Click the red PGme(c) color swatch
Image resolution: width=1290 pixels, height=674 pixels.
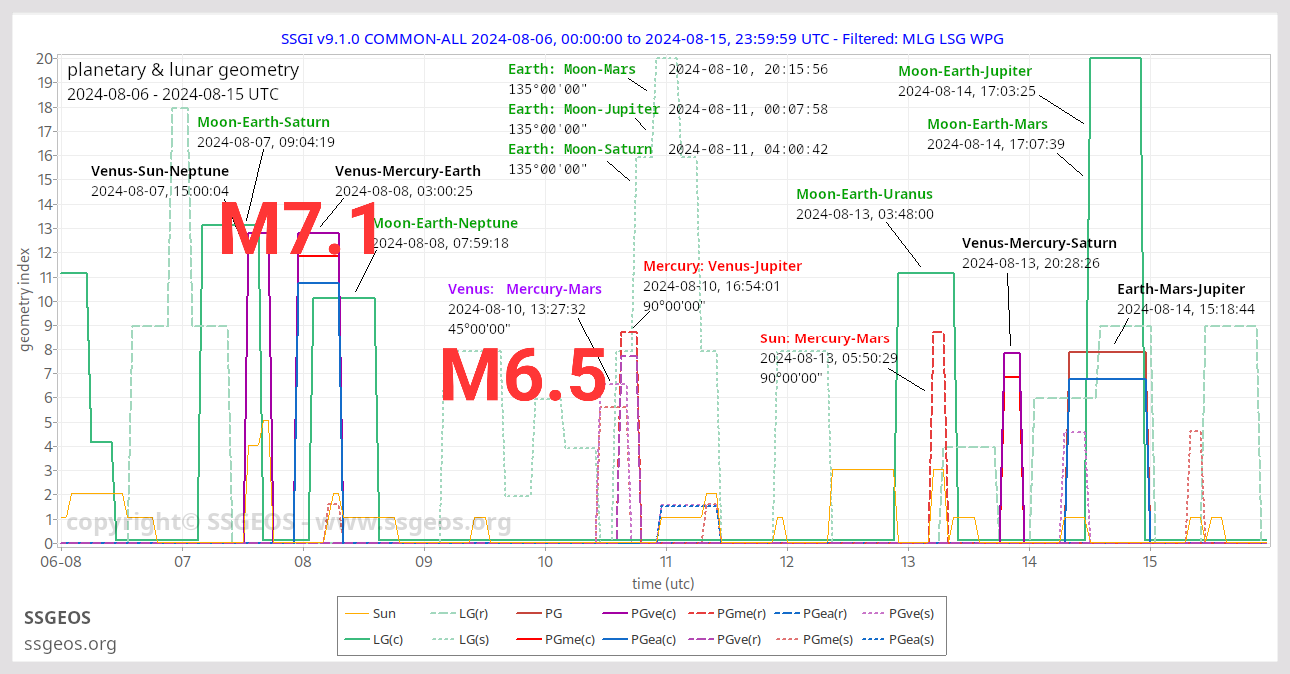pyautogui.click(x=530, y=640)
